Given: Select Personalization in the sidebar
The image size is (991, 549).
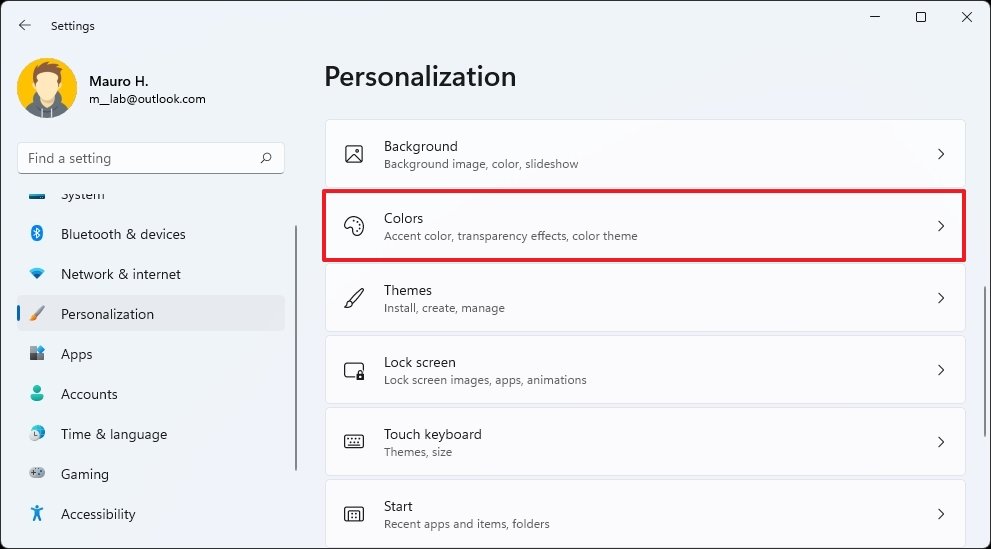Looking at the screenshot, I should [x=150, y=313].
